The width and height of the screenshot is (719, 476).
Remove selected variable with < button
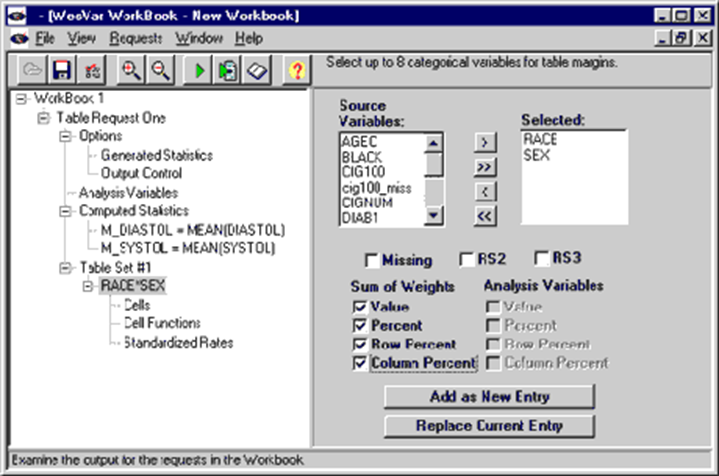pyautogui.click(x=485, y=191)
